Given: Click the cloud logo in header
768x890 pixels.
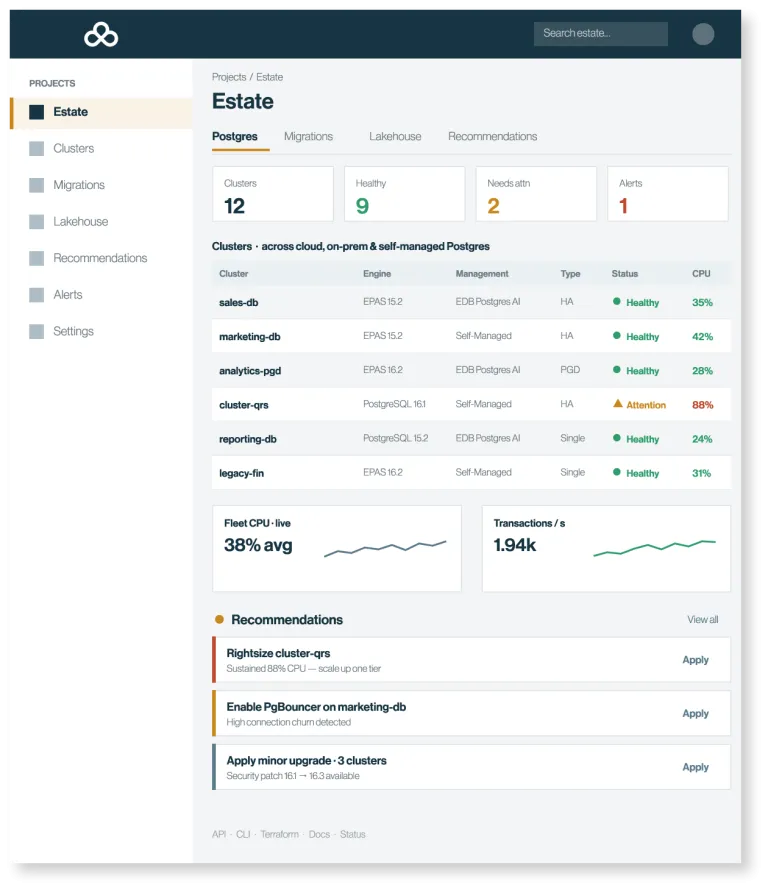Looking at the screenshot, I should pyautogui.click(x=101, y=35).
